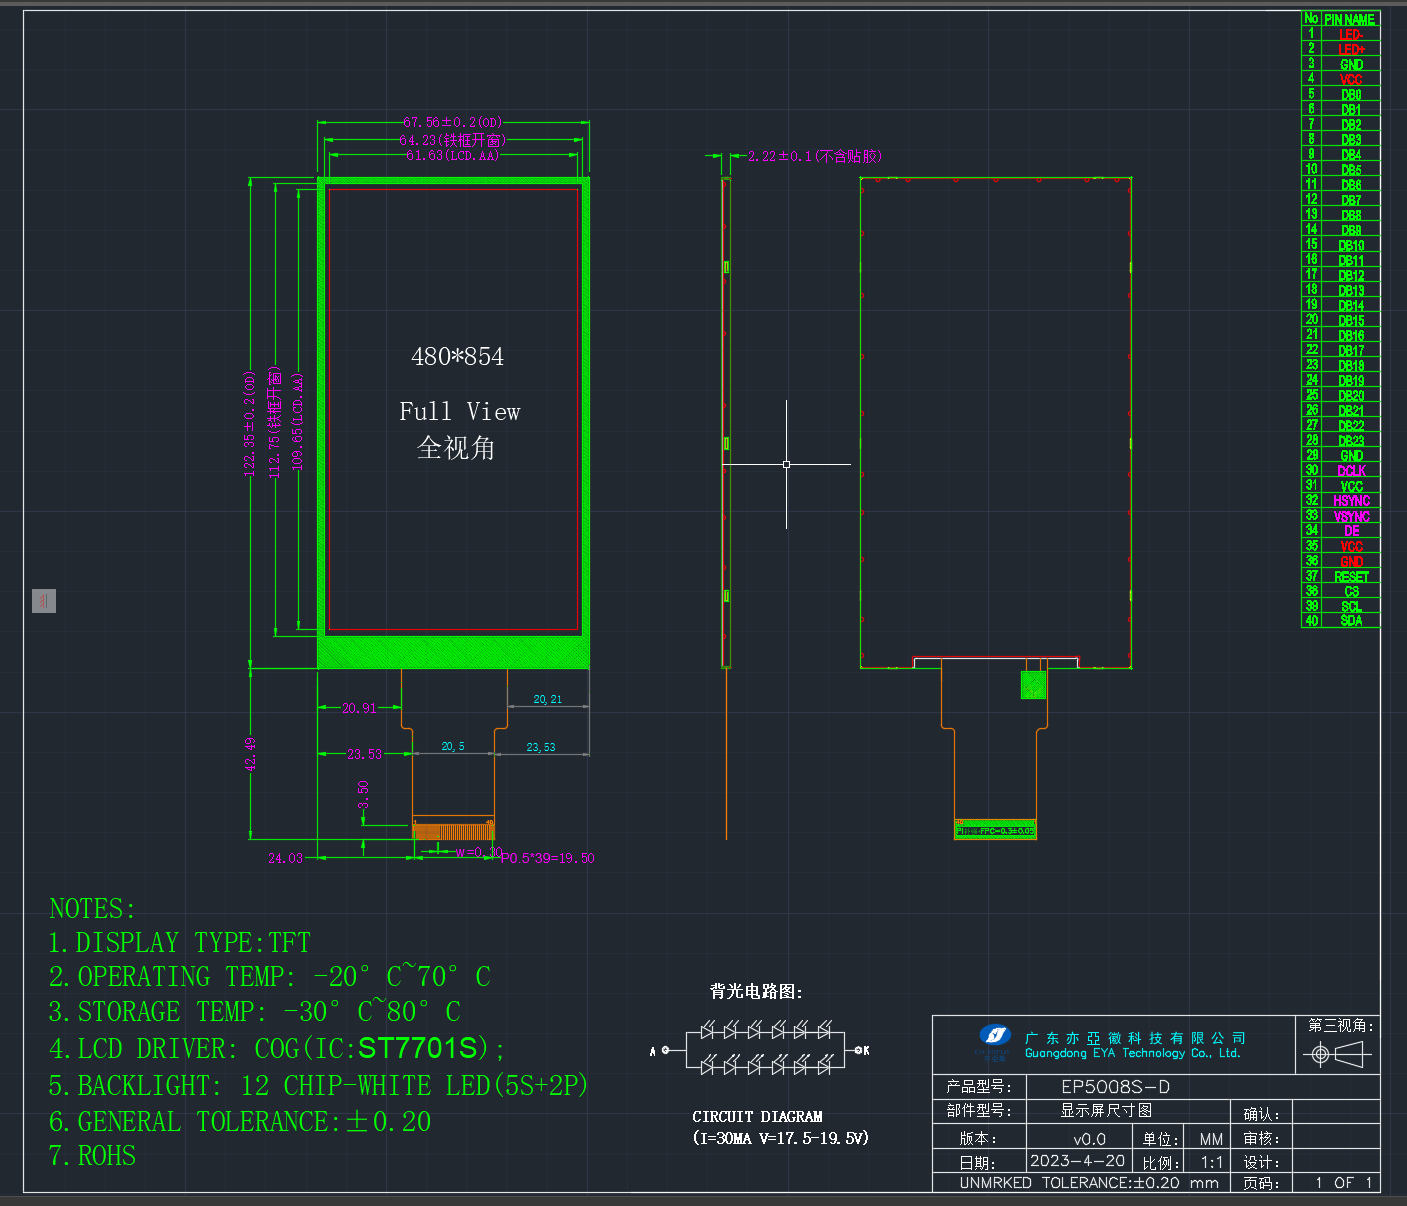Click the "PIN NAME" table header
1407x1206 pixels.
click(1350, 19)
